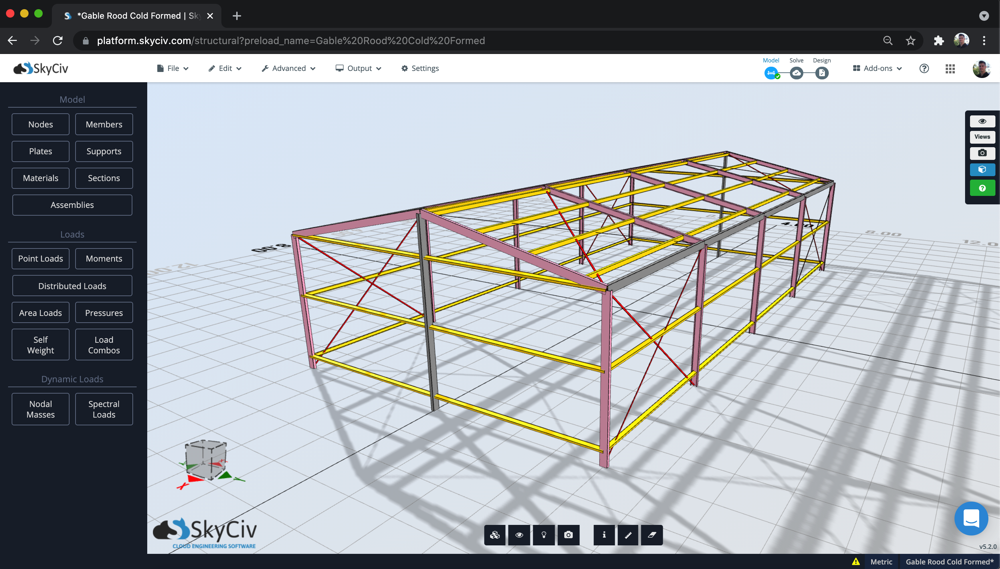
Task: Open the Settings menu item
Action: pyautogui.click(x=420, y=68)
